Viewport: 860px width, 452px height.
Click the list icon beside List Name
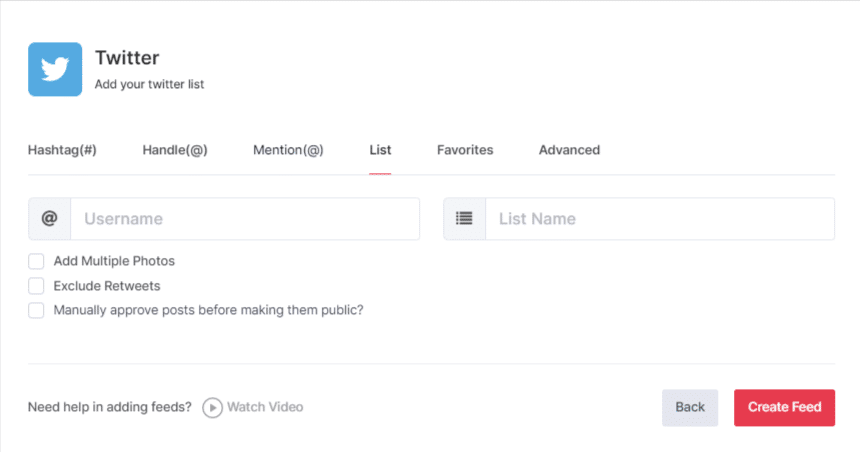coord(464,219)
